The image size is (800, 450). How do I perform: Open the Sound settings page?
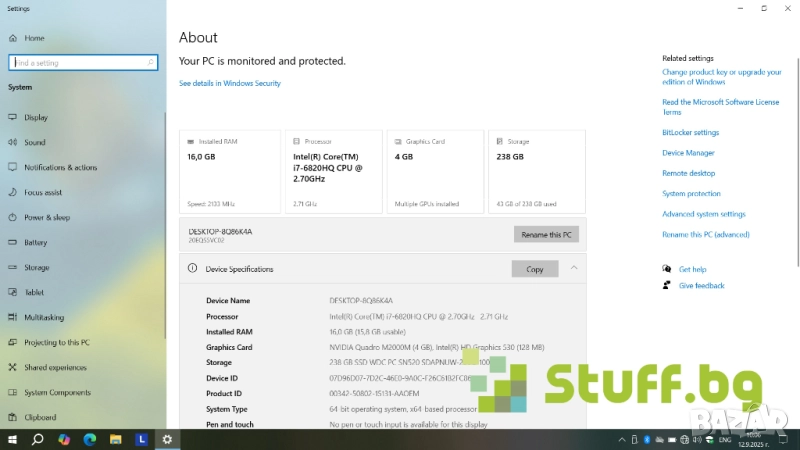click(34, 143)
